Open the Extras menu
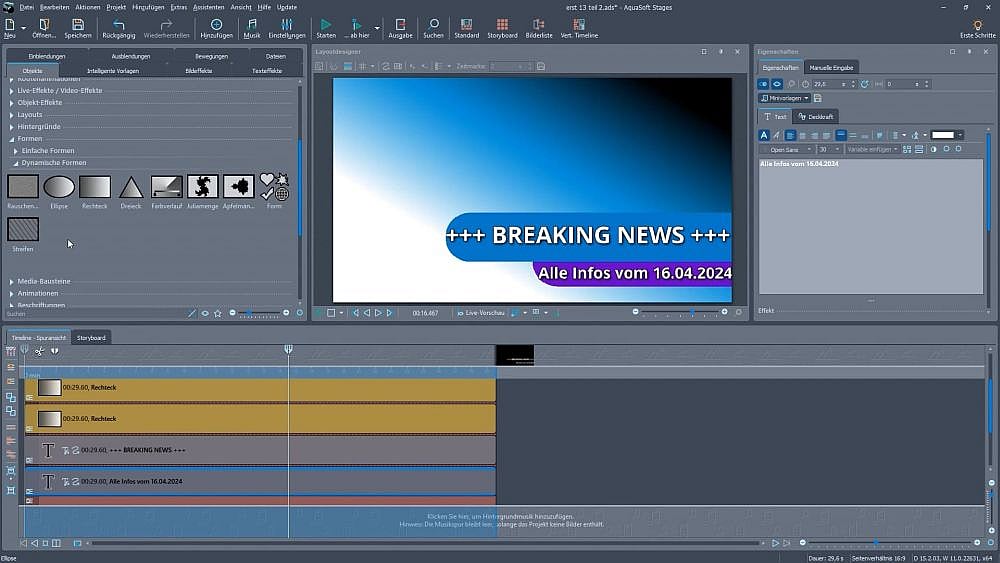 point(178,7)
